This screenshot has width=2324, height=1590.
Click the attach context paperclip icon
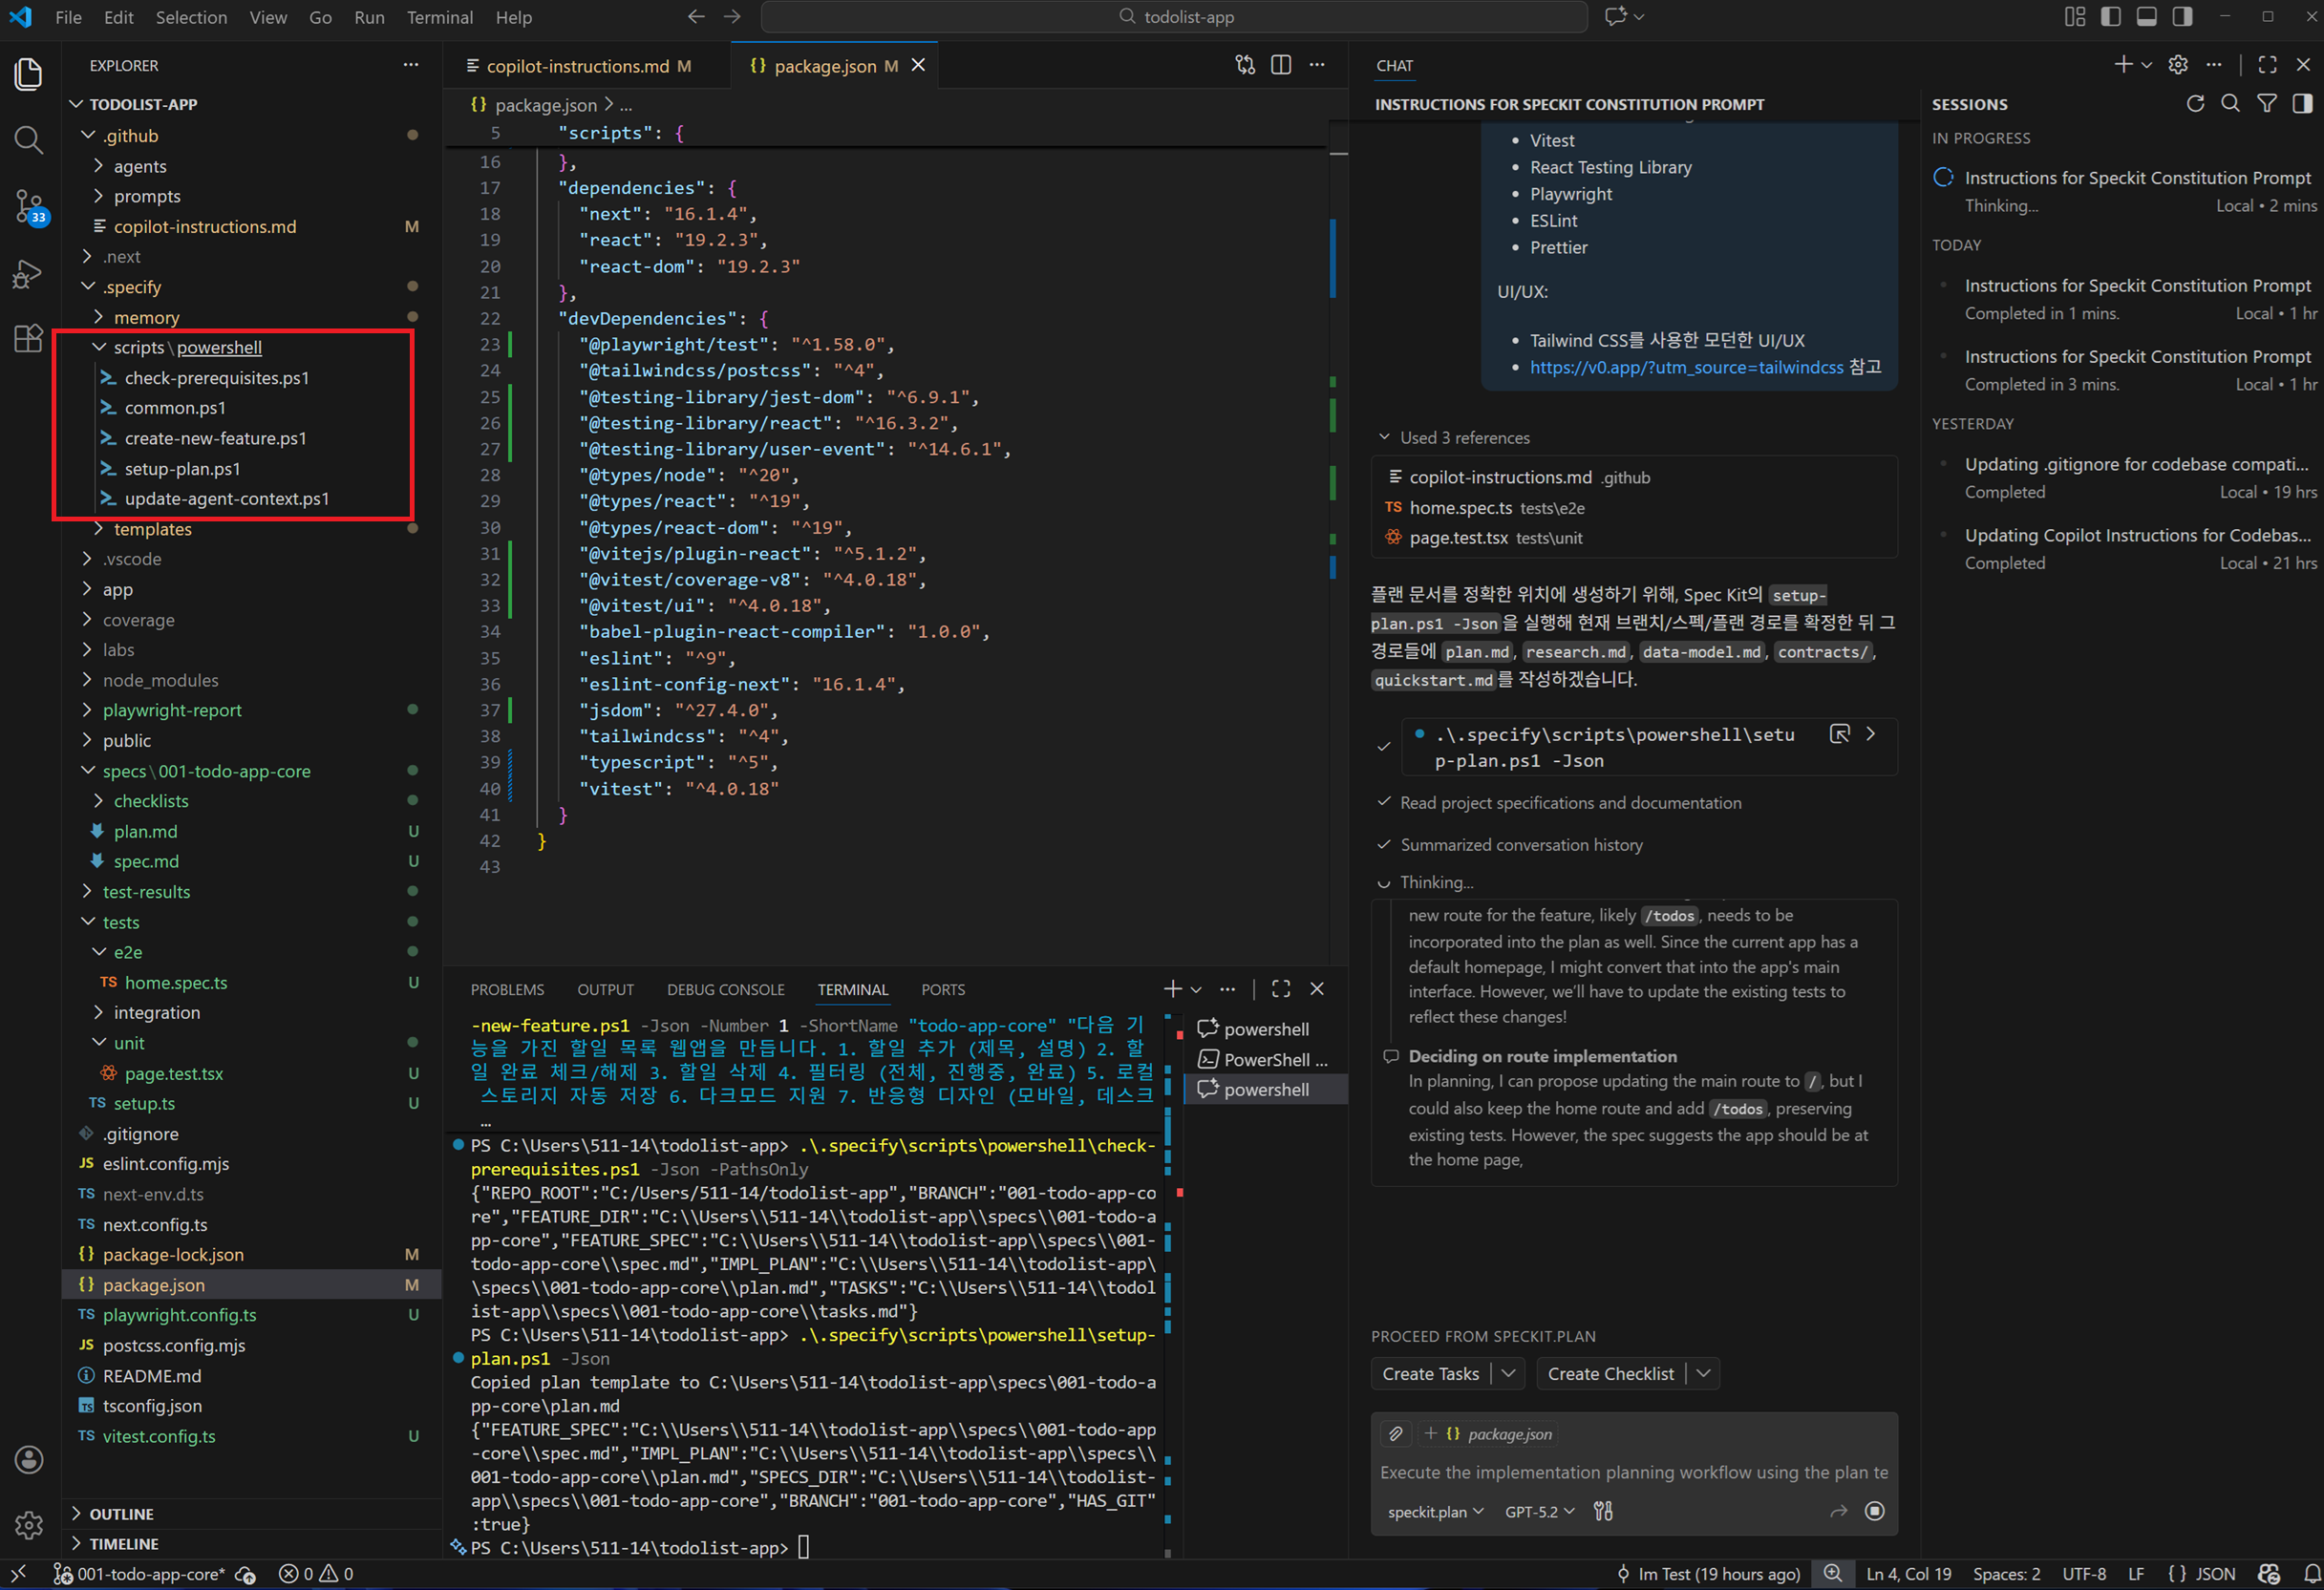(1396, 1434)
